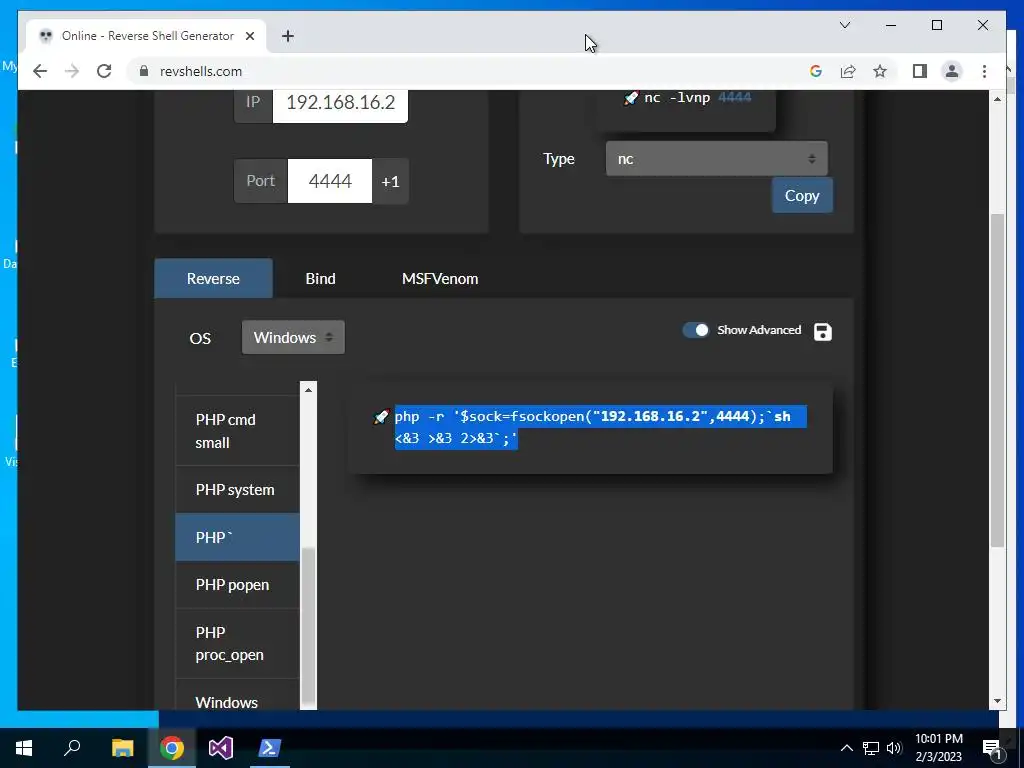This screenshot has width=1024, height=768.
Task: Switch to the Reverse tab
Action: [x=213, y=279]
